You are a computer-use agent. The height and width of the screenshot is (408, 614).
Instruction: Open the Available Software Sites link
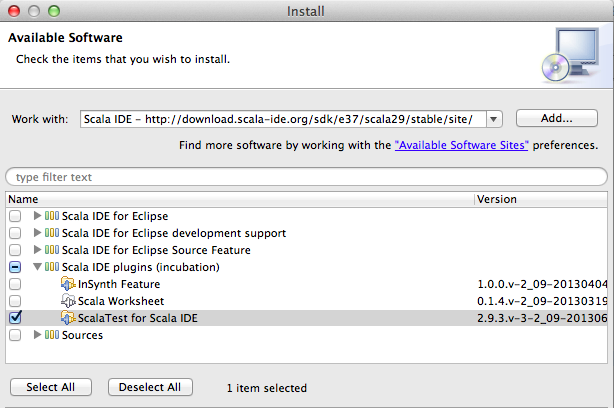[x=462, y=145]
